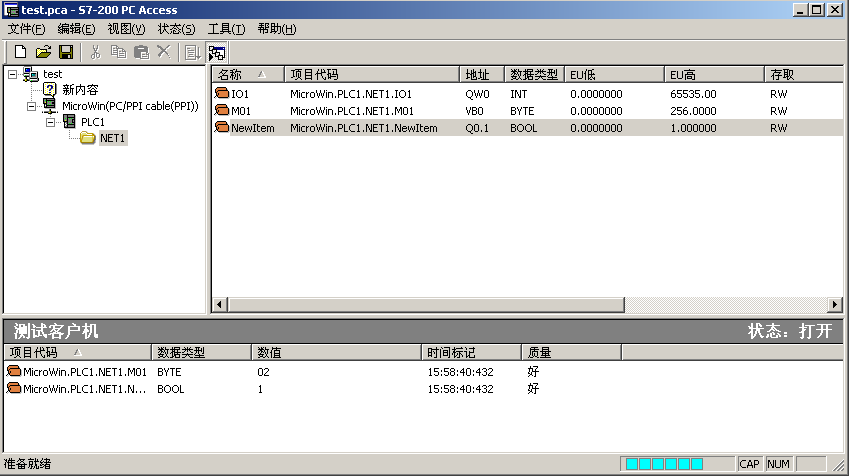This screenshot has width=849, height=476.
Task: Click the Open file toolbar icon
Action: (x=43, y=52)
